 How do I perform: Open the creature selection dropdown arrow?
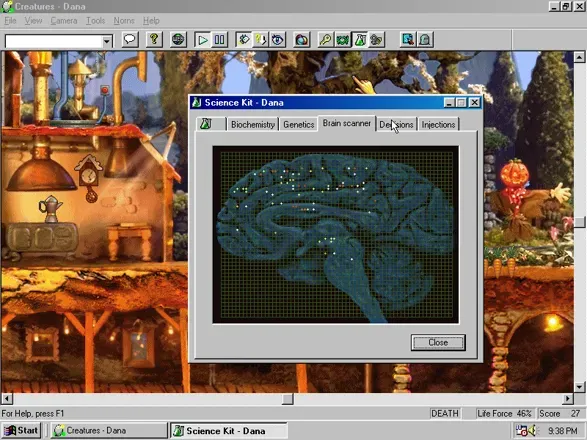tap(107, 41)
